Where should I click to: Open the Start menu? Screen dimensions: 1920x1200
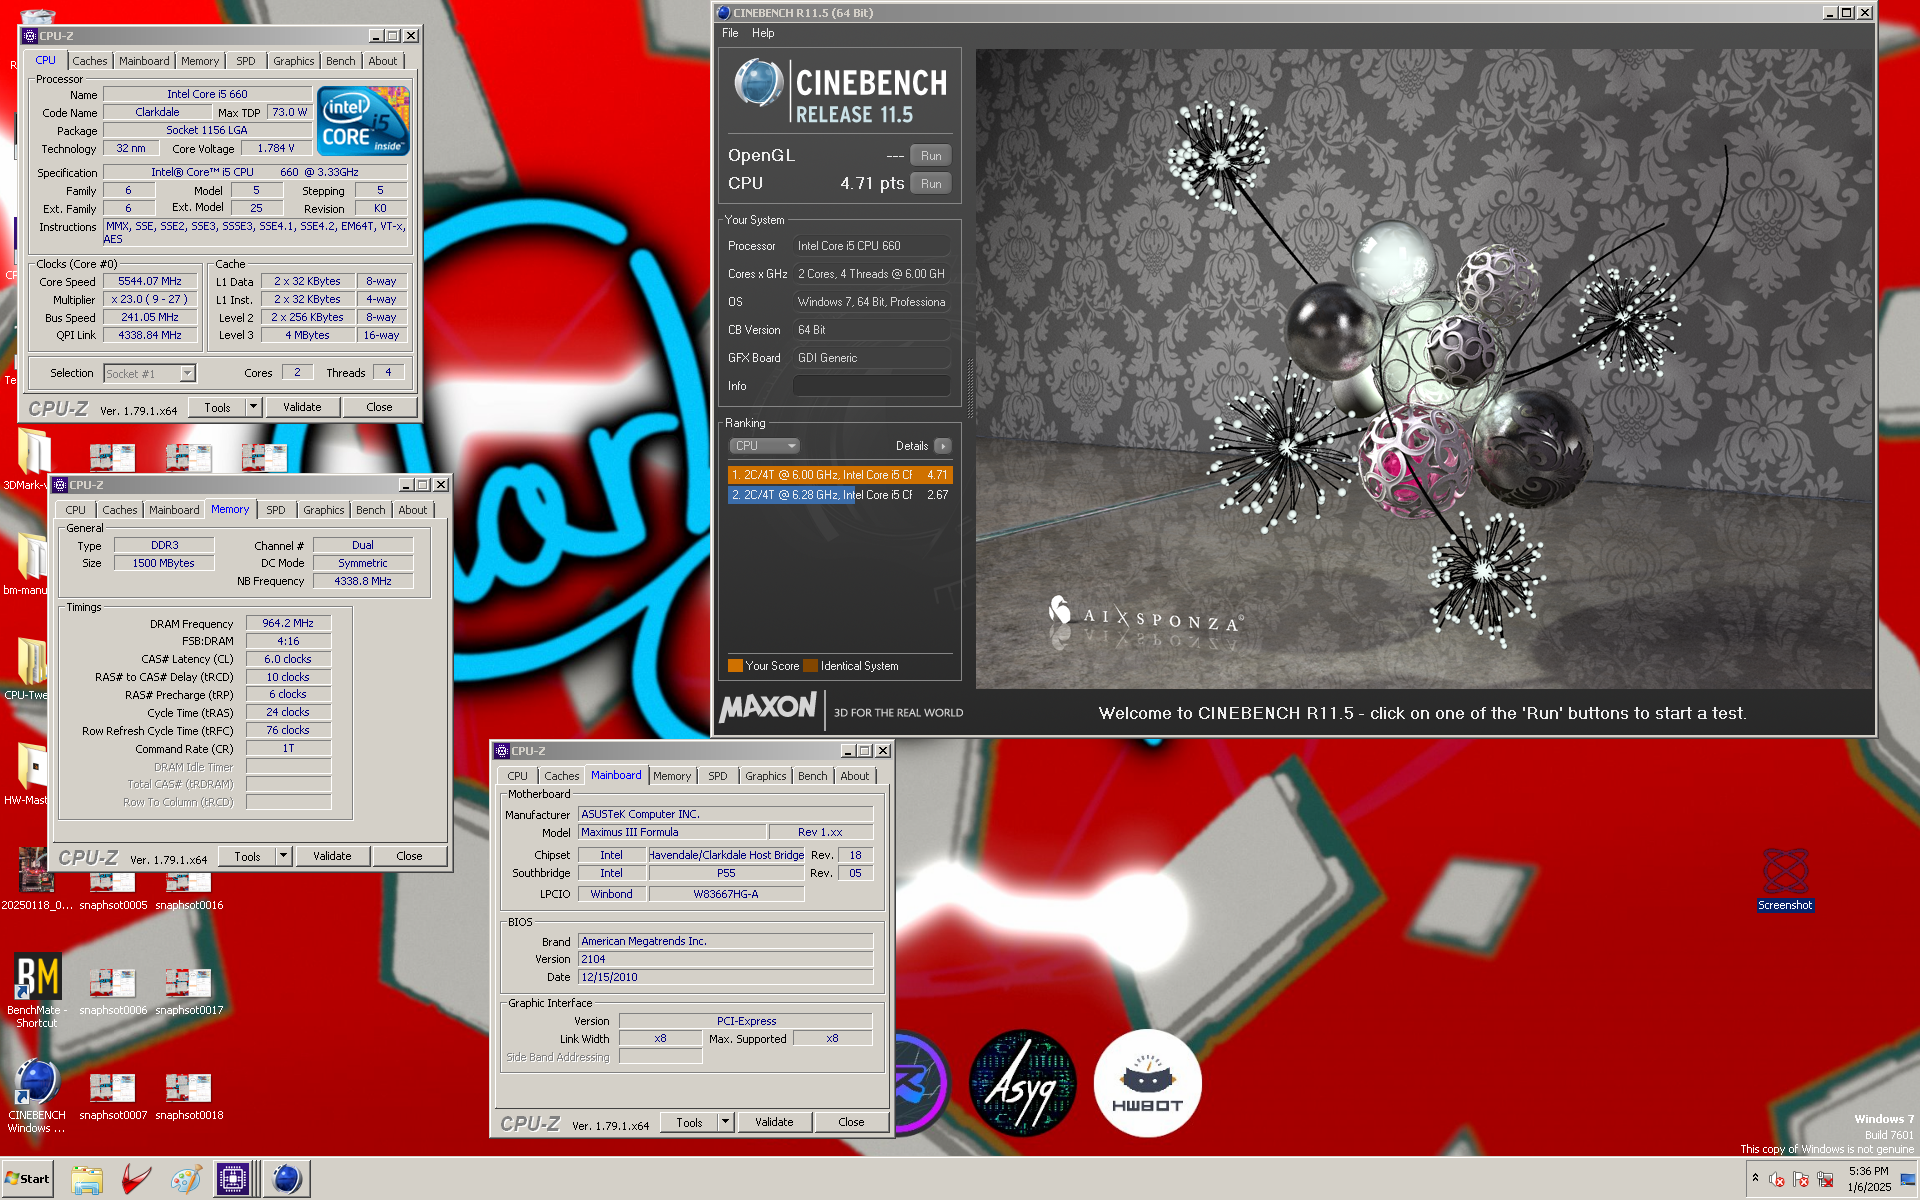point(27,1179)
